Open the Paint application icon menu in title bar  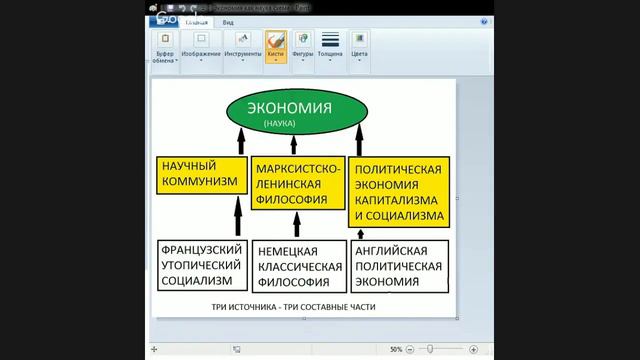pyautogui.click(x=153, y=8)
